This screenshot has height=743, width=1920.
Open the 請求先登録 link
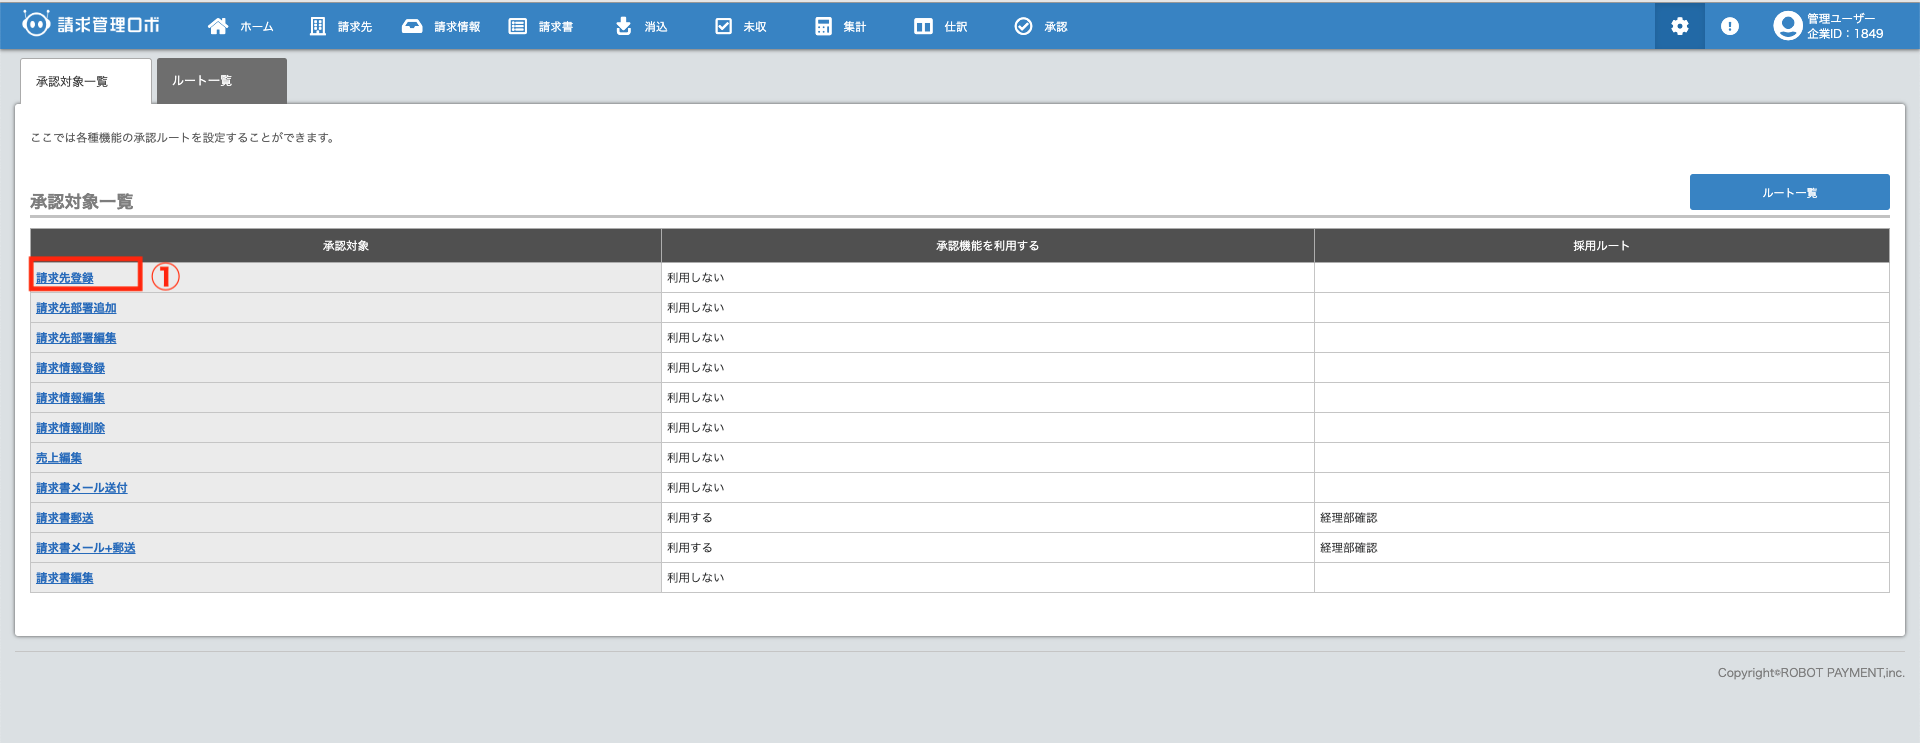pyautogui.click(x=65, y=278)
